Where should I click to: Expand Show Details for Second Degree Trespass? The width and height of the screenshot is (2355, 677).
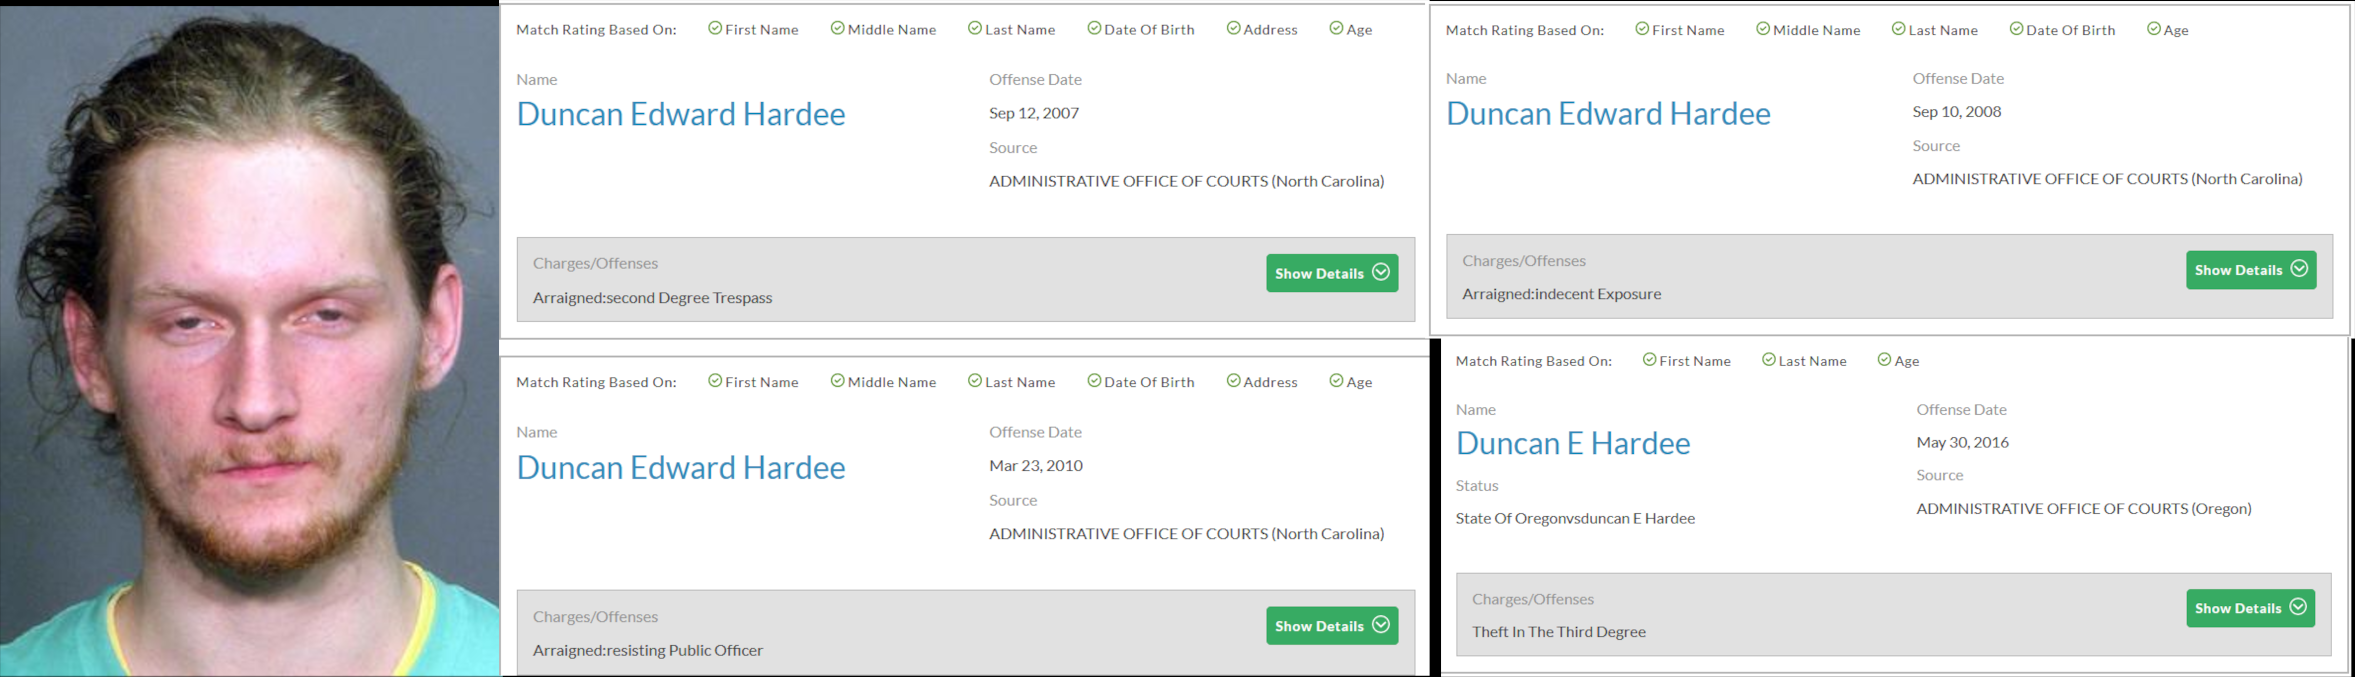click(1331, 273)
